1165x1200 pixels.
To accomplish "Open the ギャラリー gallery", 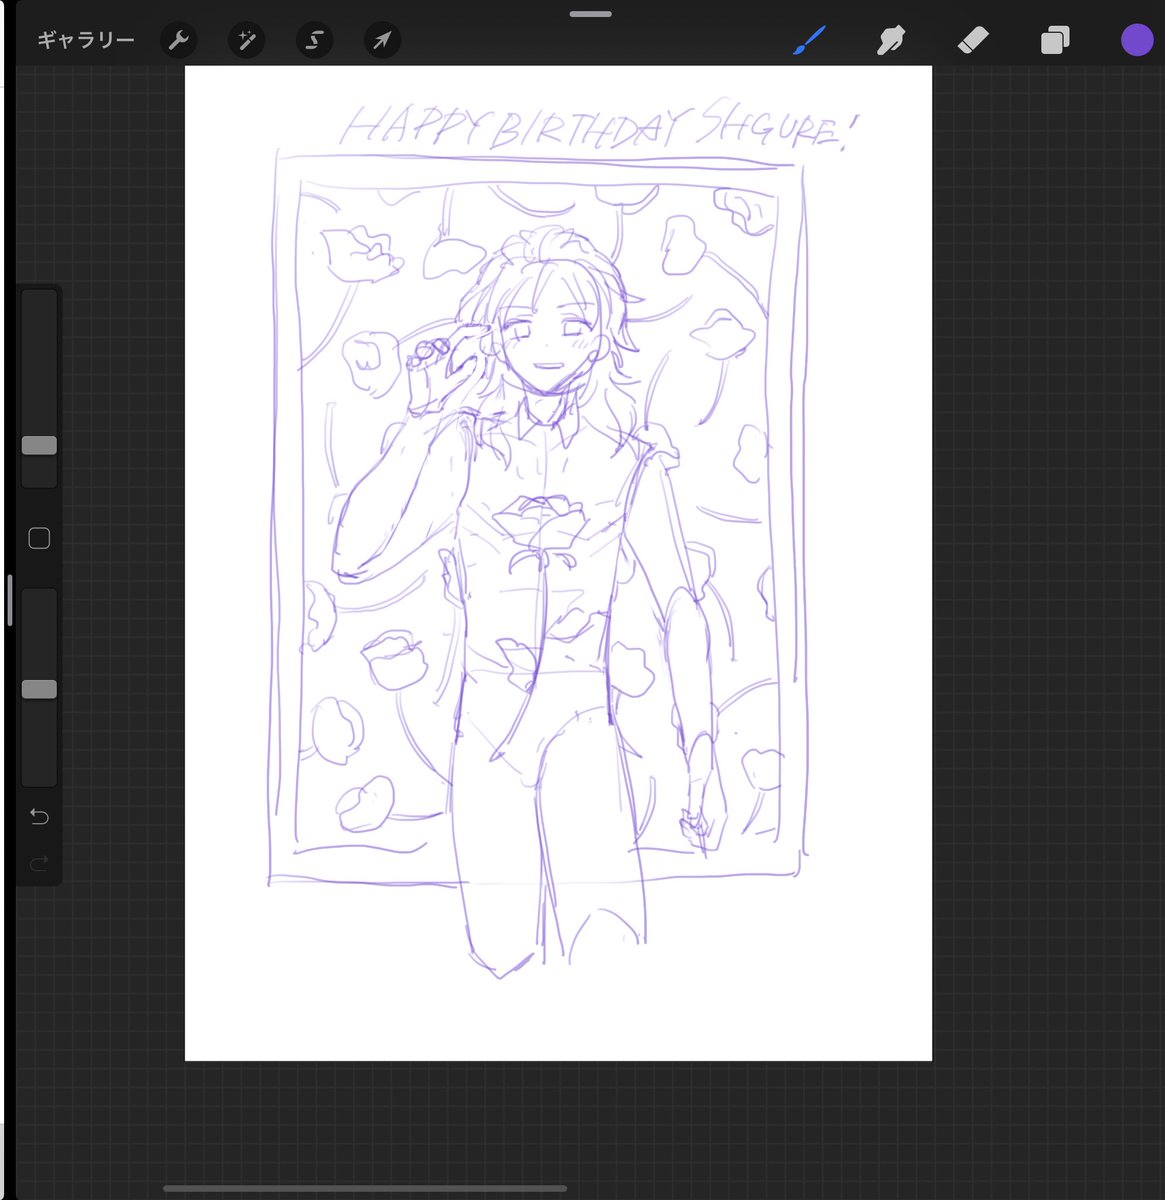I will point(85,41).
